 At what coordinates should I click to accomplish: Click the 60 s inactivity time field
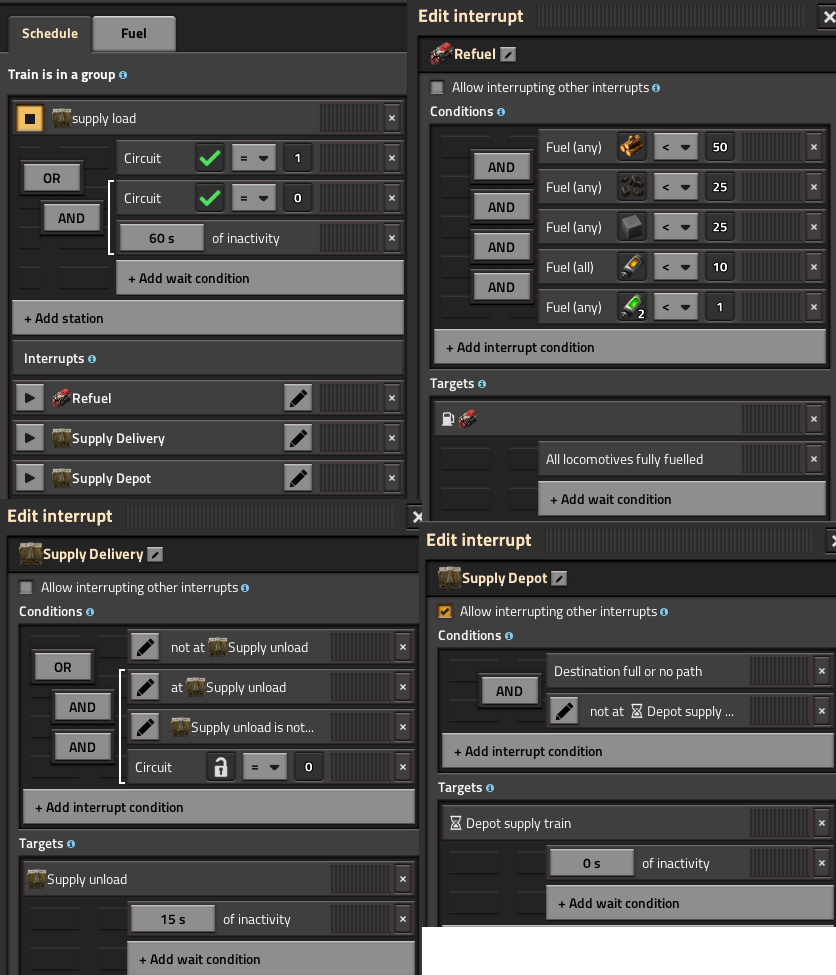pyautogui.click(x=162, y=238)
